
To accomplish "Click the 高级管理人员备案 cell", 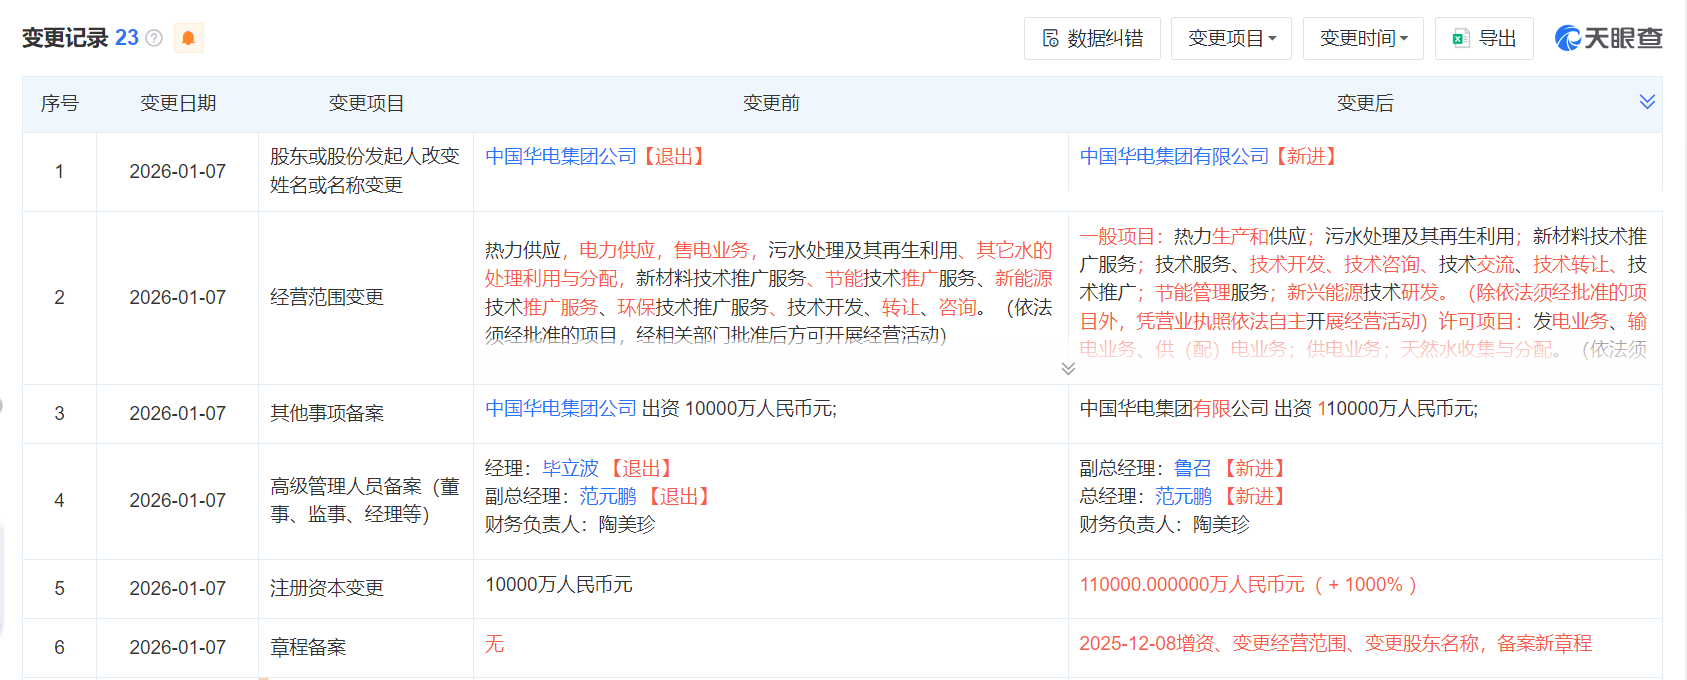I will click(365, 500).
